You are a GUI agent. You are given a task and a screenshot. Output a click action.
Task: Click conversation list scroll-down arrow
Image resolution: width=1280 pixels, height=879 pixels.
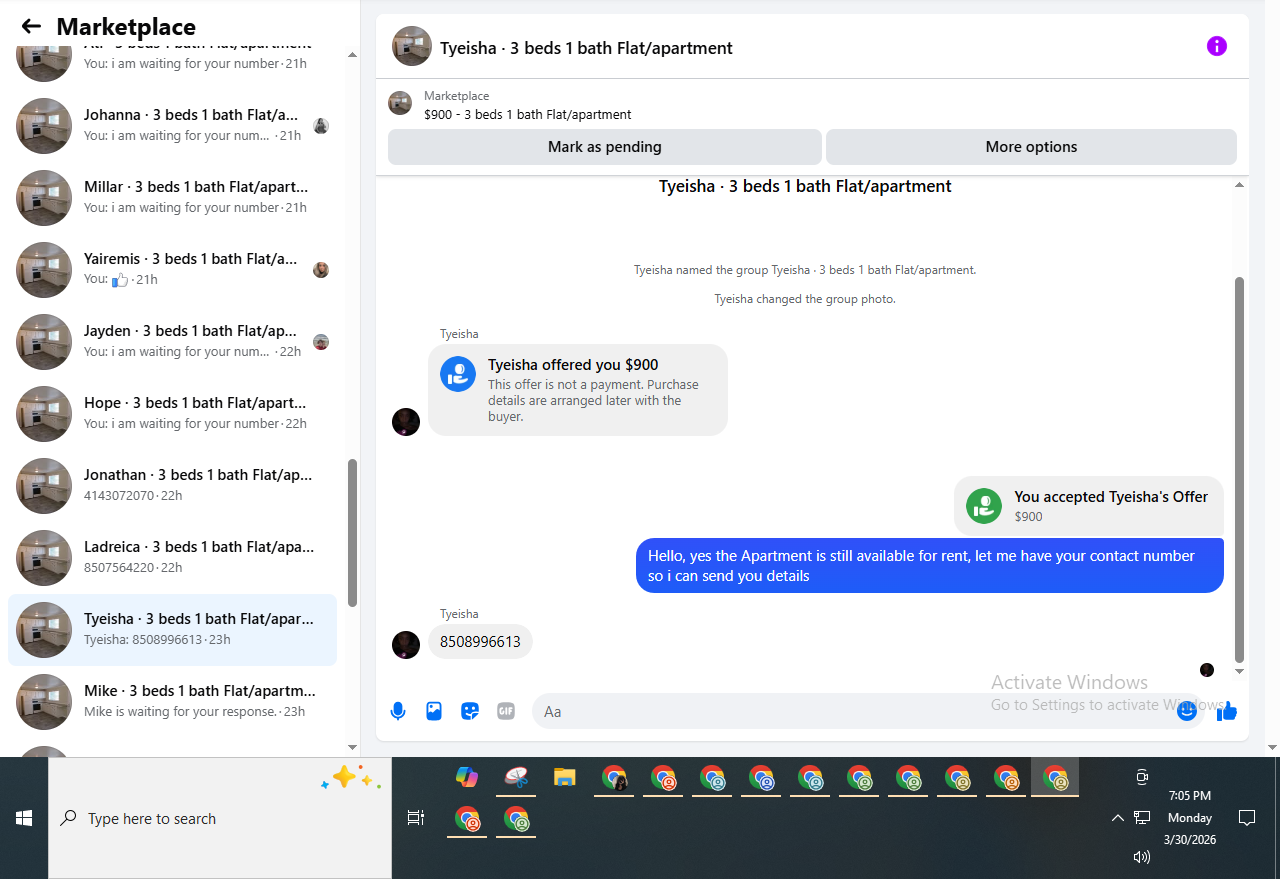click(352, 747)
